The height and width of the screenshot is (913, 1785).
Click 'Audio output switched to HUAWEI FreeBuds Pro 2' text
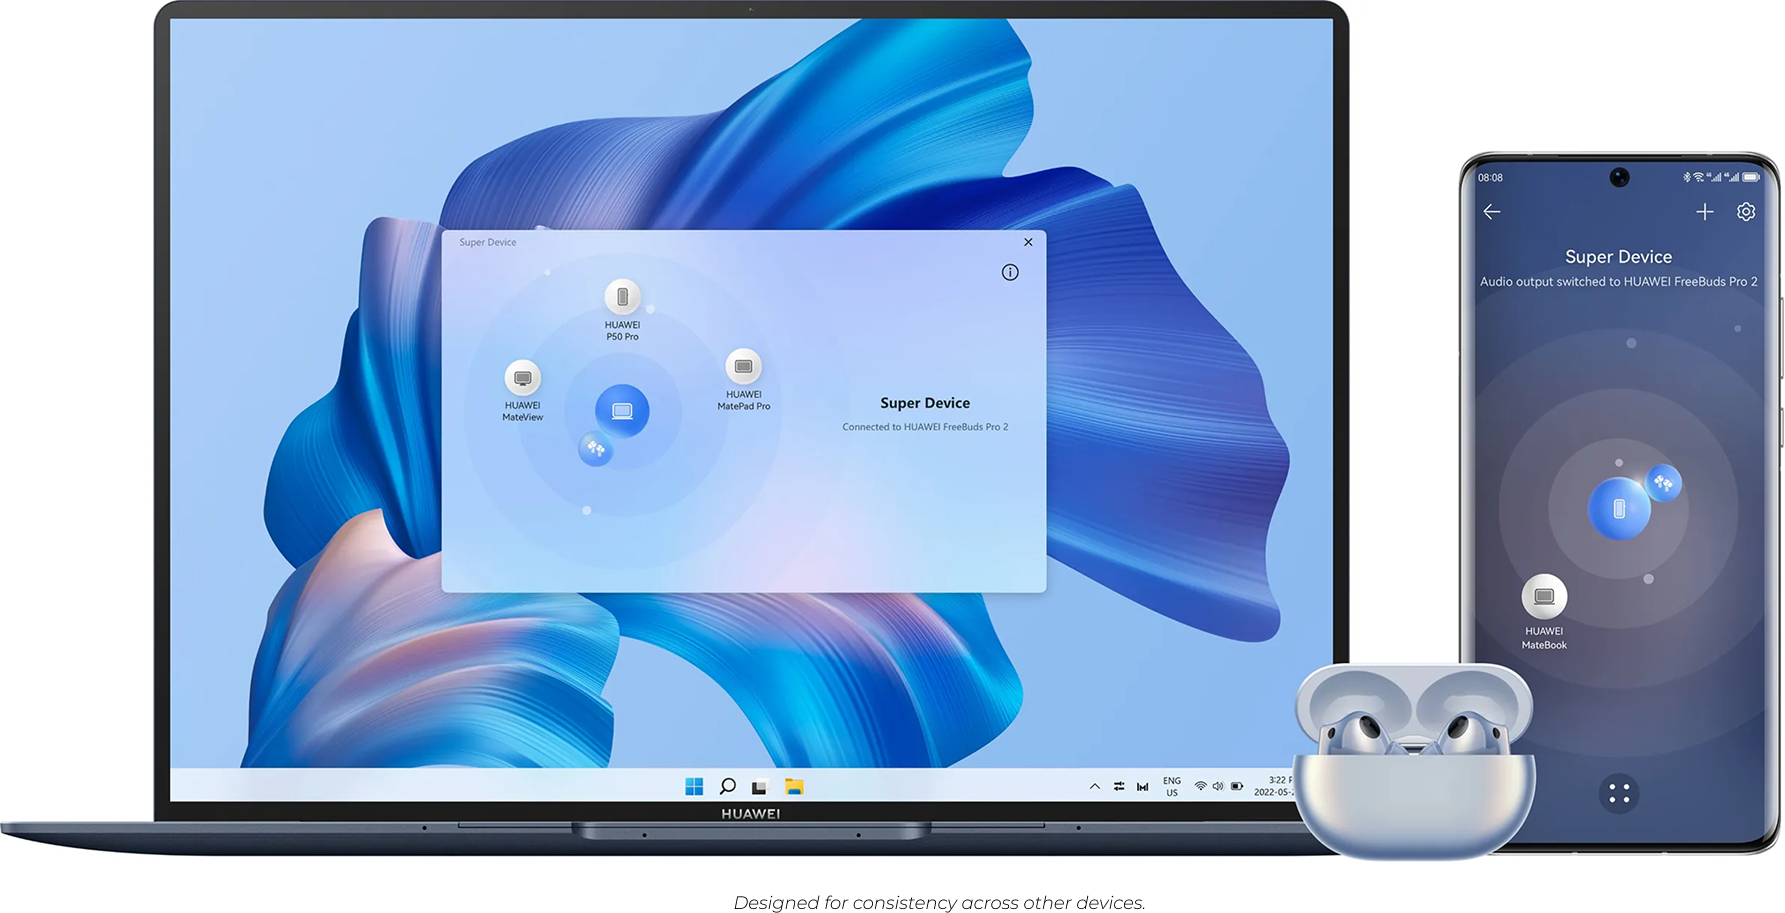pyautogui.click(x=1618, y=282)
